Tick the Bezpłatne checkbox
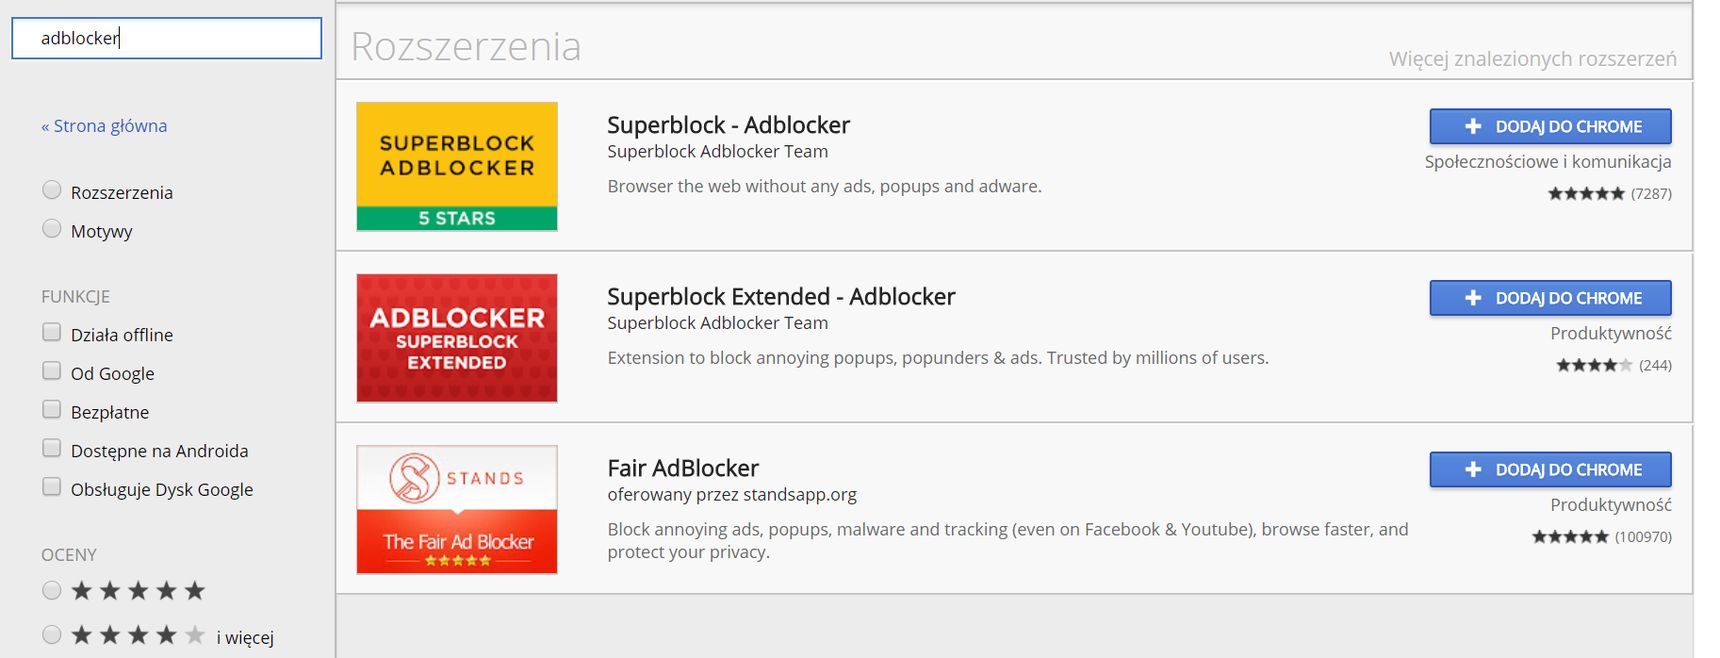Screen dimensions: 1720x658 [52, 409]
